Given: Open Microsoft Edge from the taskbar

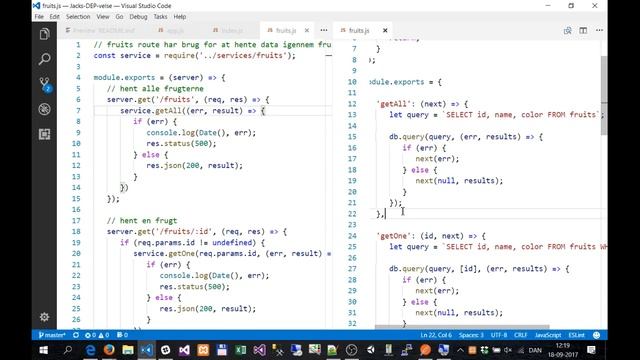Looking at the screenshot, I should pos(90,350).
